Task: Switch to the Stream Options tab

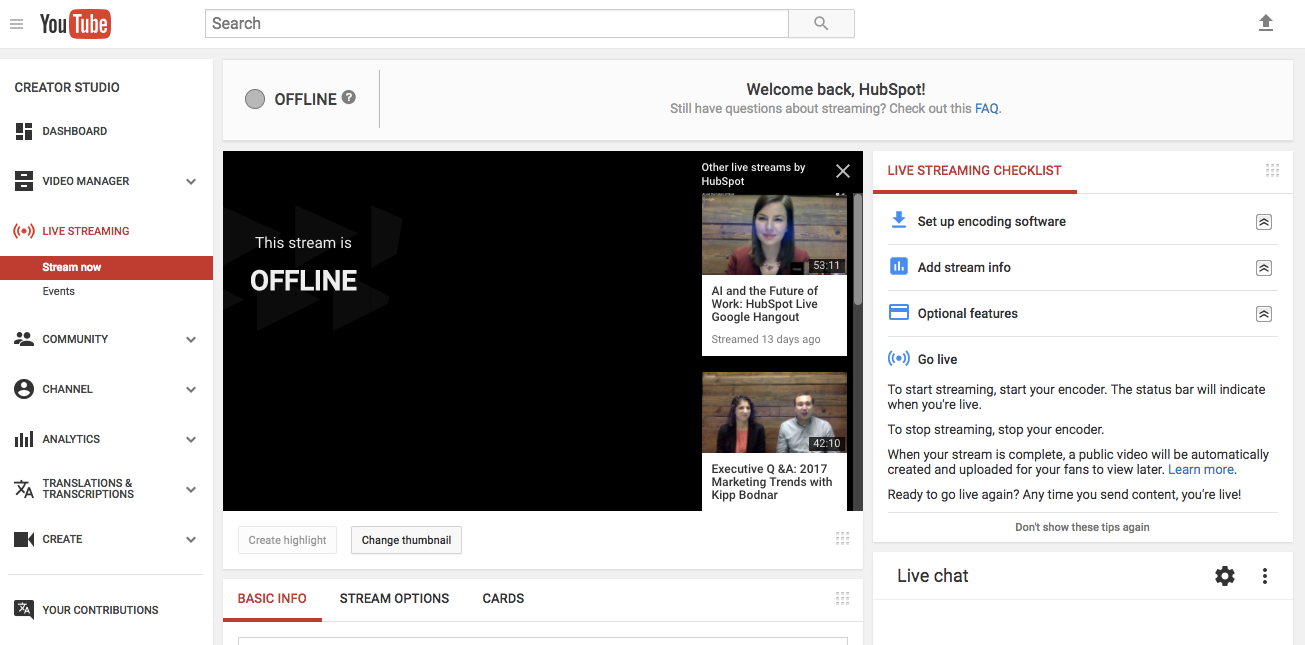Action: 394,599
